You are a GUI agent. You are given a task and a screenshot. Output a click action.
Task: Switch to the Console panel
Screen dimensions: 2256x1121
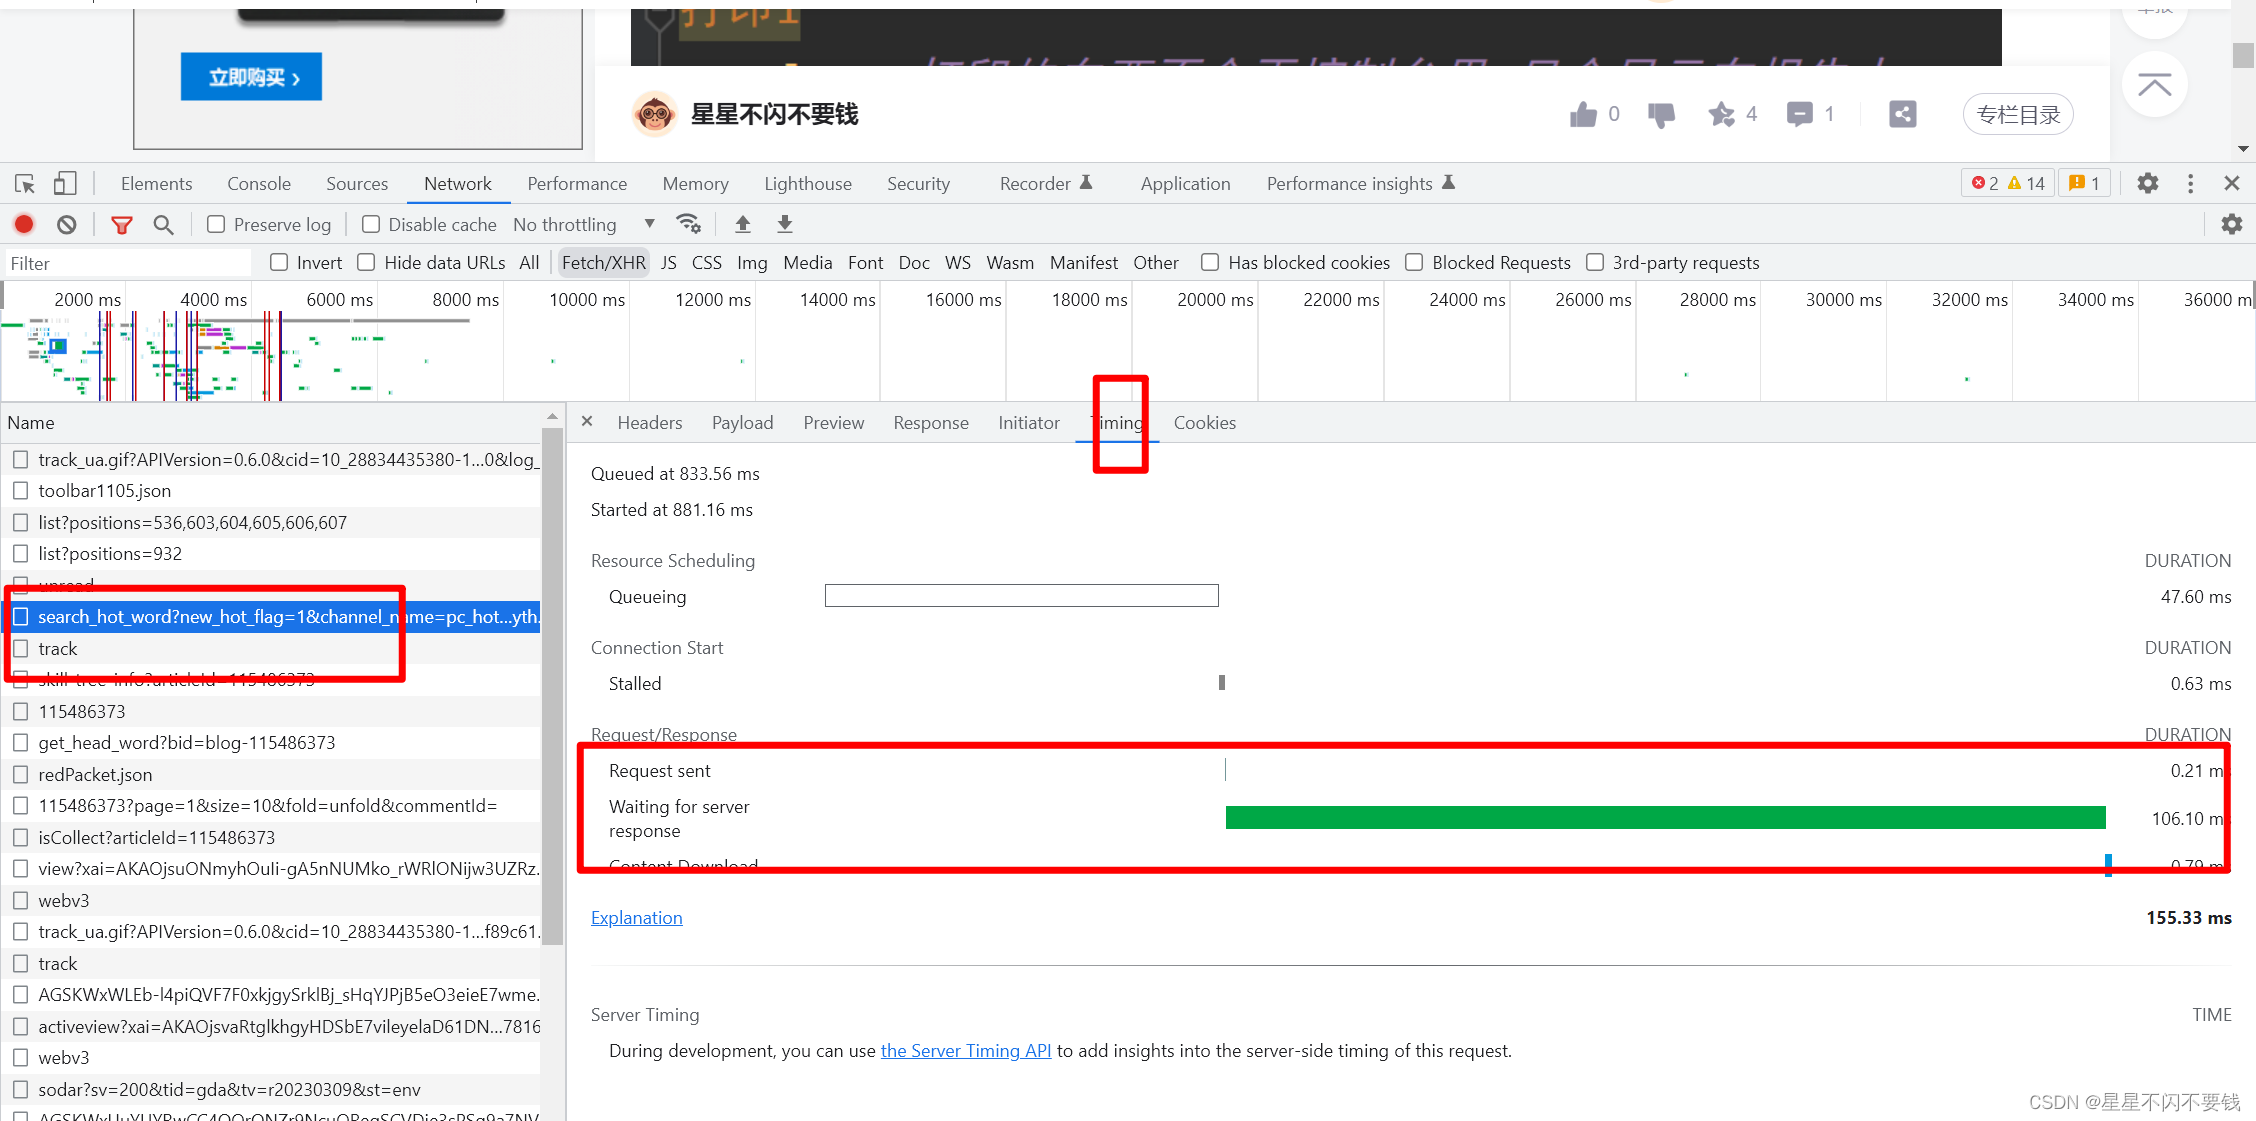[258, 183]
